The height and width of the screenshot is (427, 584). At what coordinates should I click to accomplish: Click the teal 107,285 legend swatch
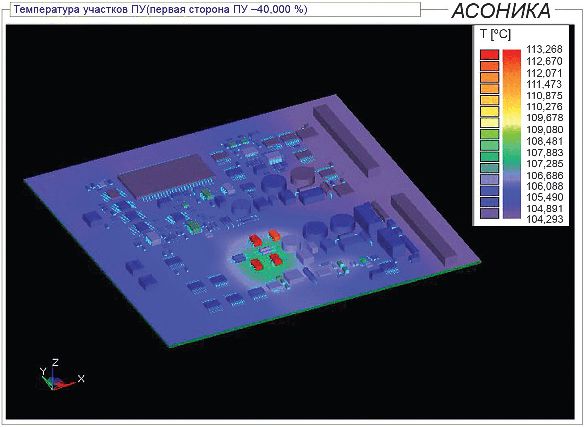(489, 168)
